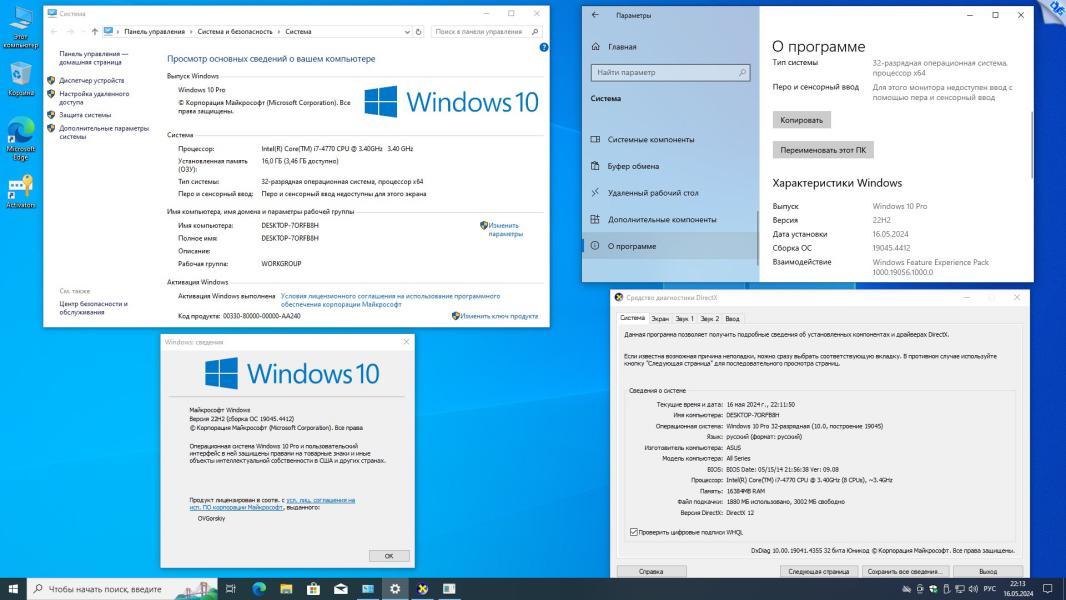Click 'Следующая страница' button
The height and width of the screenshot is (600, 1066).
[x=819, y=571]
